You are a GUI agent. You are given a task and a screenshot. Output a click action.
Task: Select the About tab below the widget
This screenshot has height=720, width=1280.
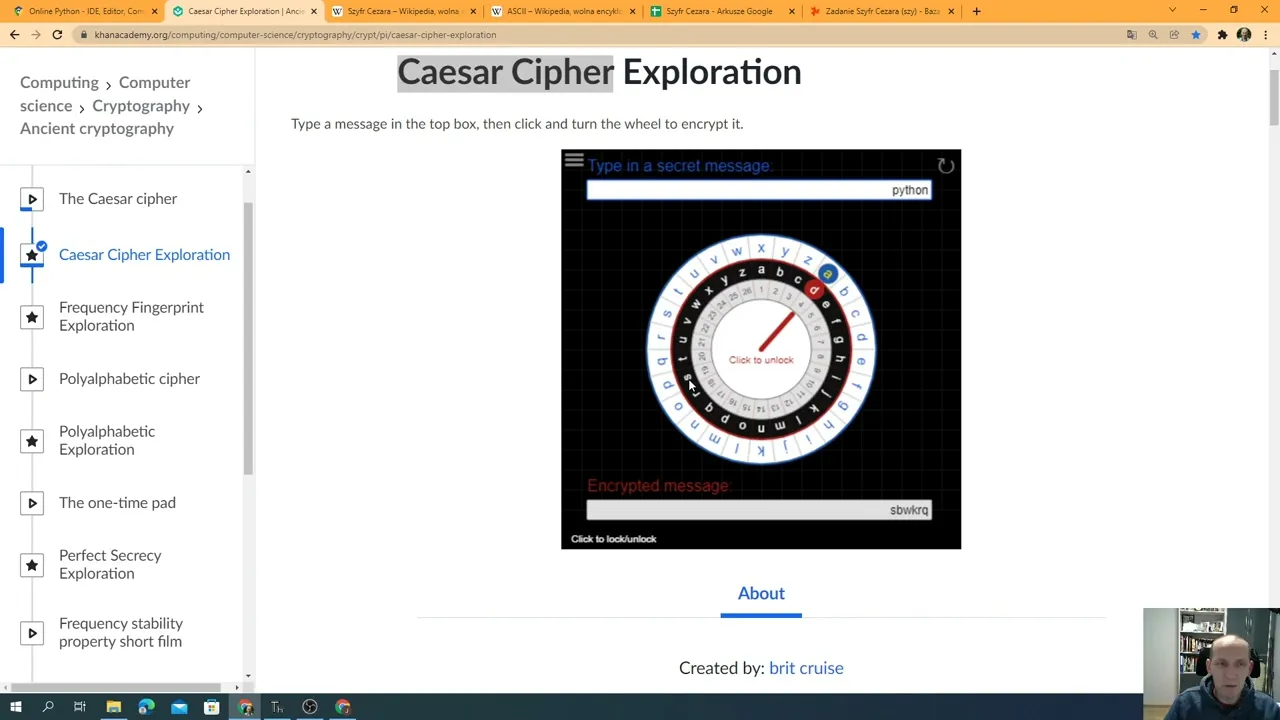(760, 594)
